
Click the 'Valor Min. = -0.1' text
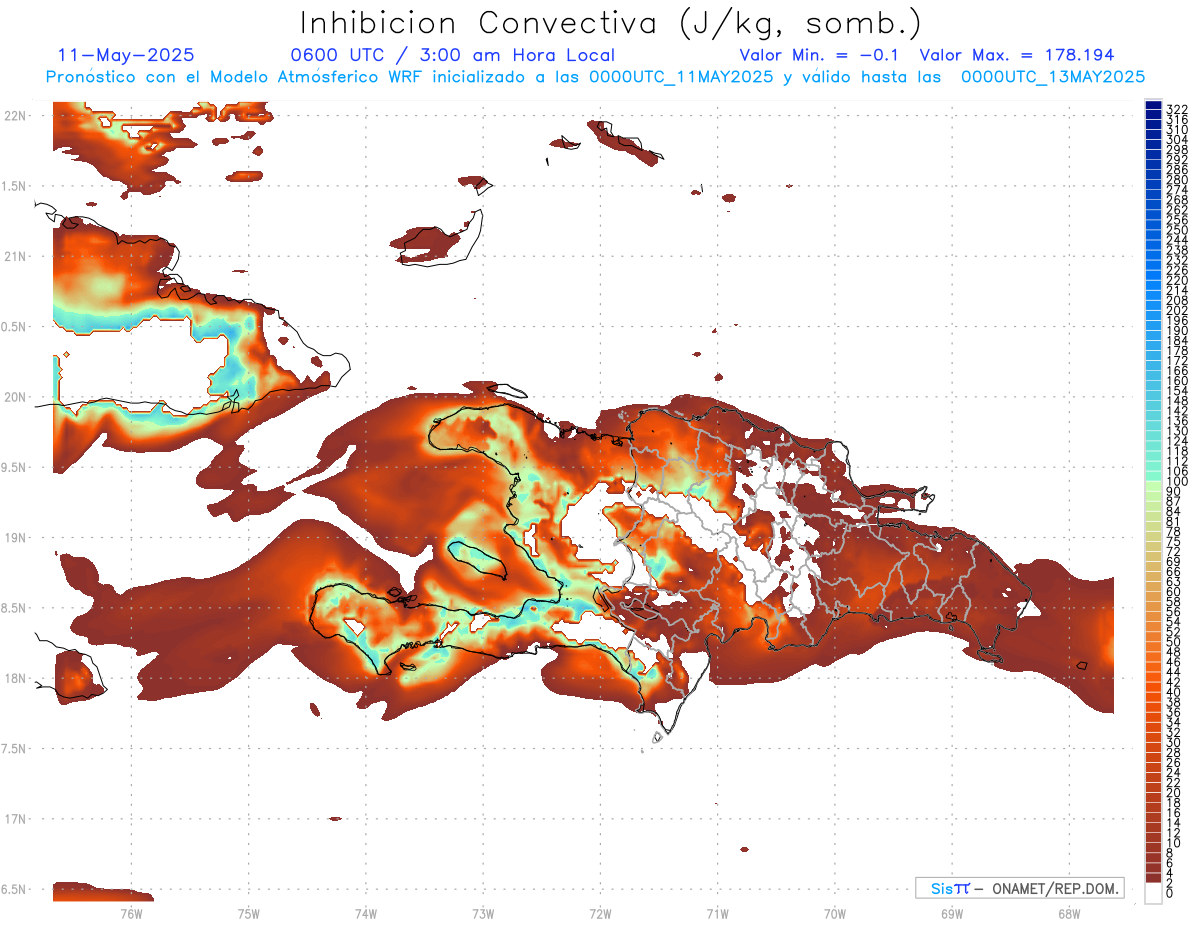pos(820,55)
